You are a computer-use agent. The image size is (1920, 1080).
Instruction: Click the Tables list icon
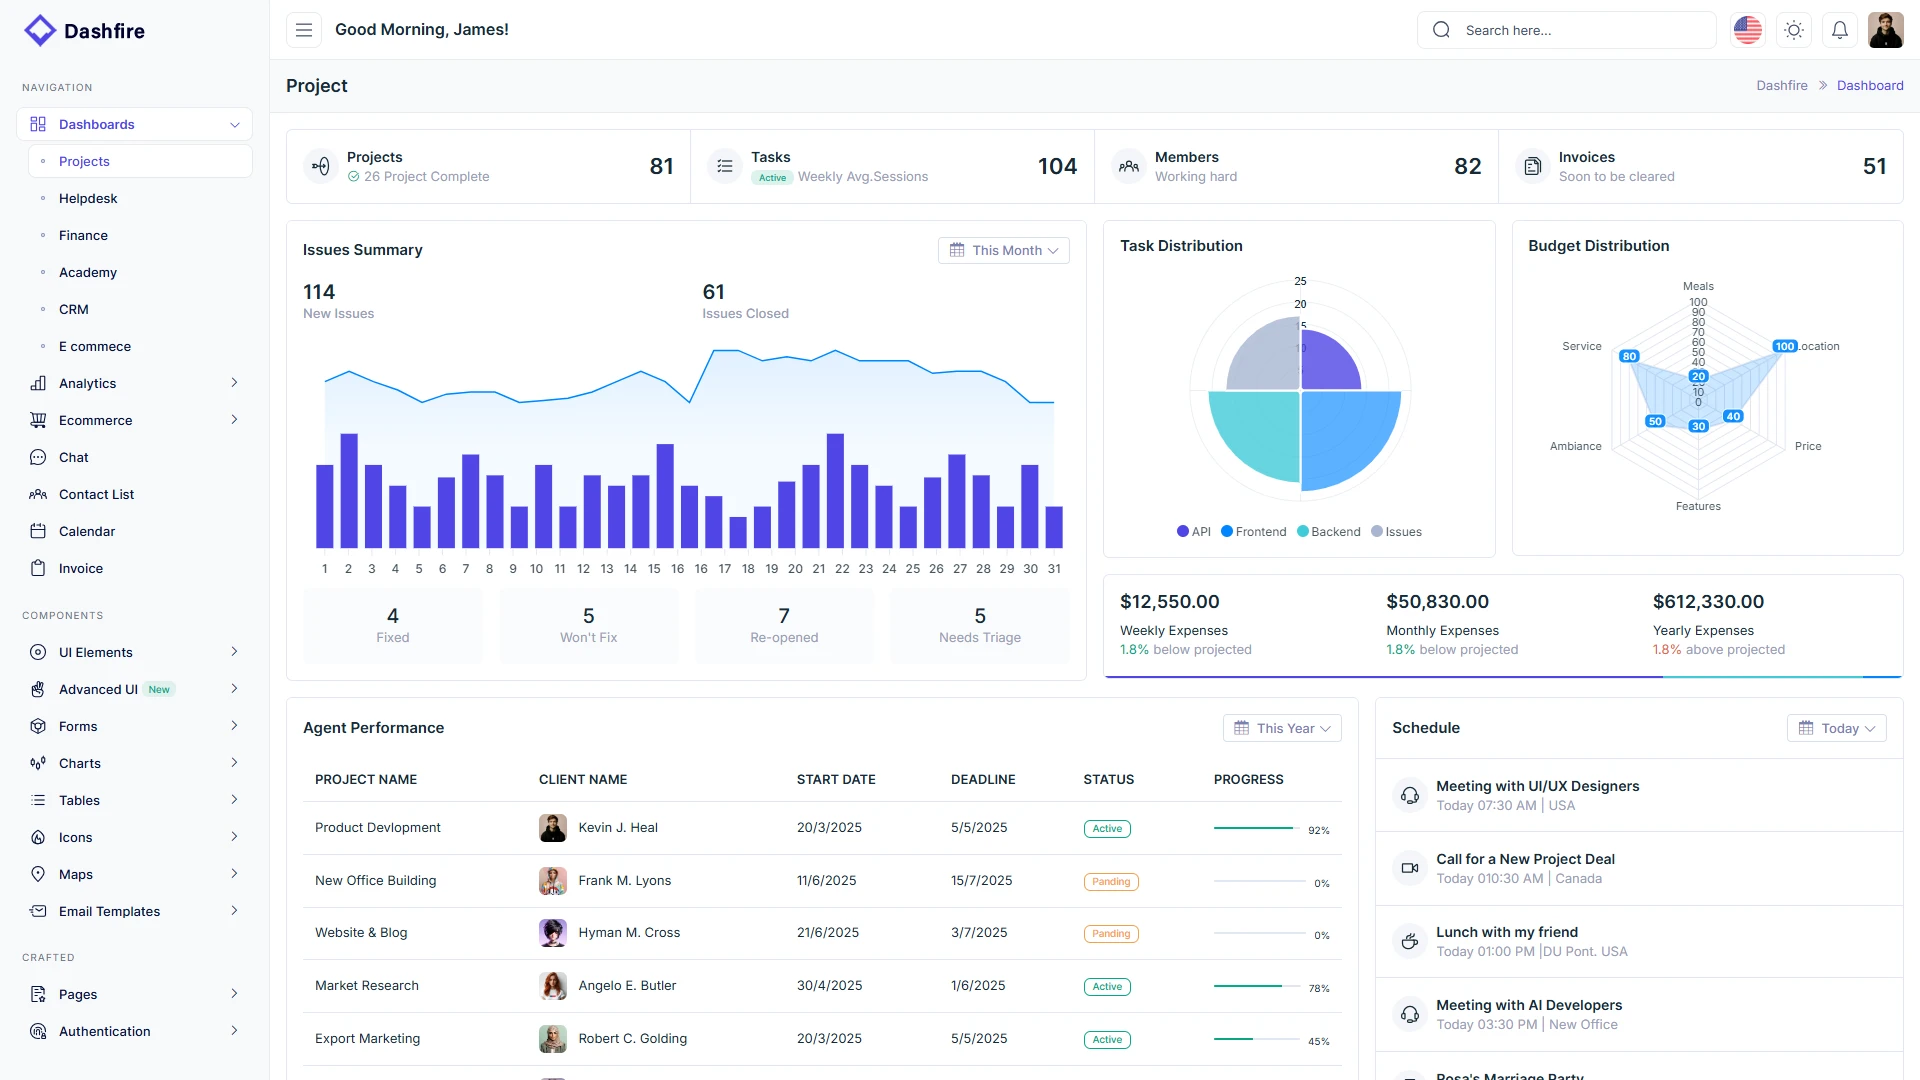(38, 800)
